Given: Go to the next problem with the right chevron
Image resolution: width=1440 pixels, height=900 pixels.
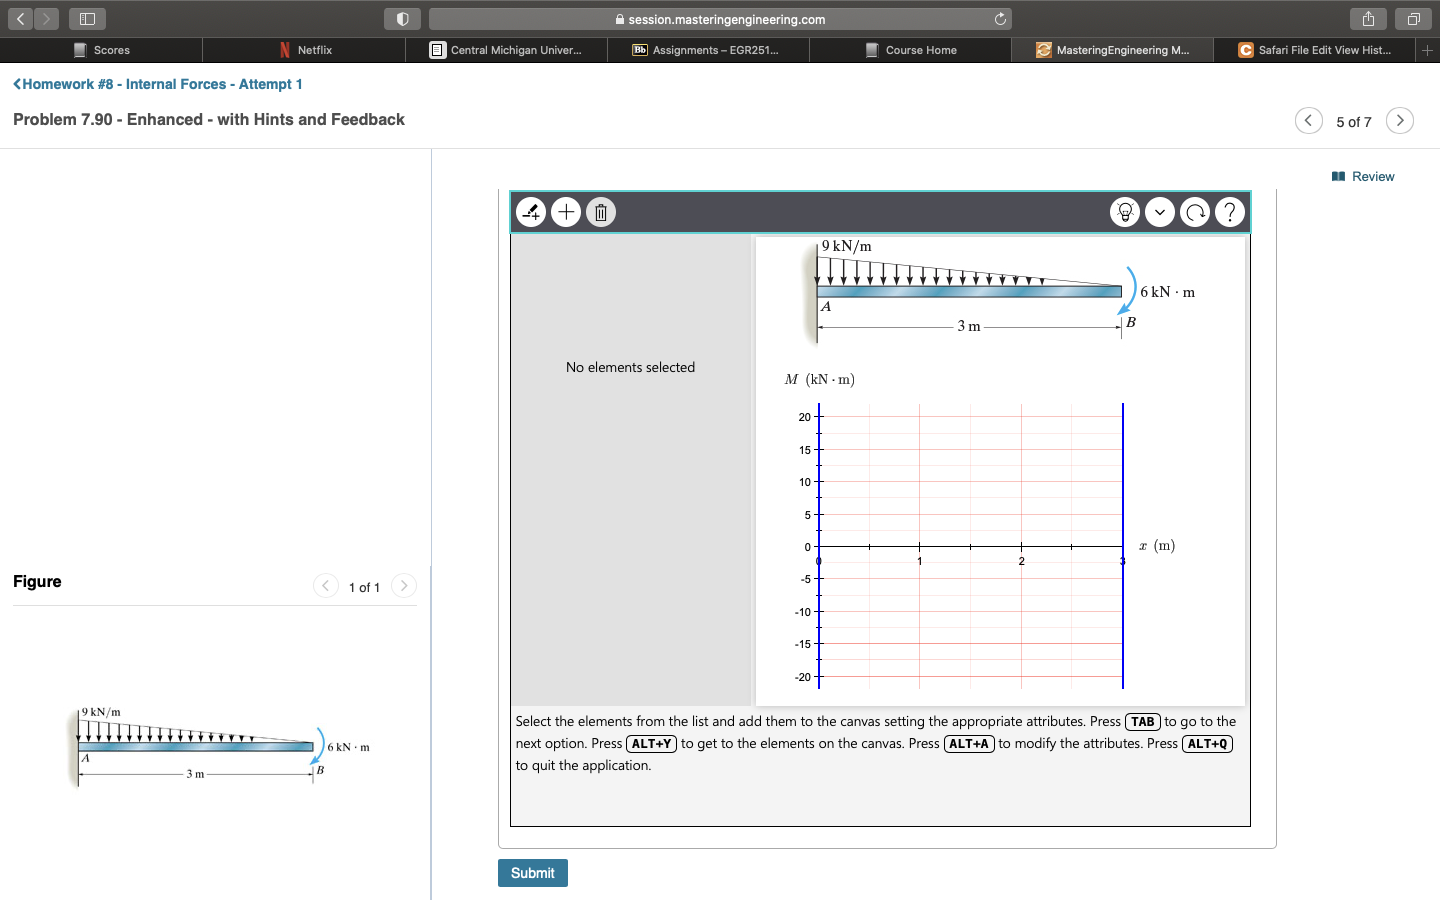Looking at the screenshot, I should (x=1400, y=120).
